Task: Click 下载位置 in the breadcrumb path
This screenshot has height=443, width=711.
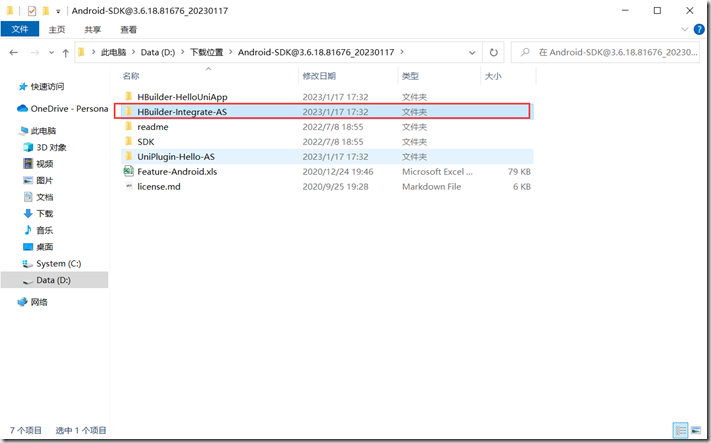Action: pos(207,52)
